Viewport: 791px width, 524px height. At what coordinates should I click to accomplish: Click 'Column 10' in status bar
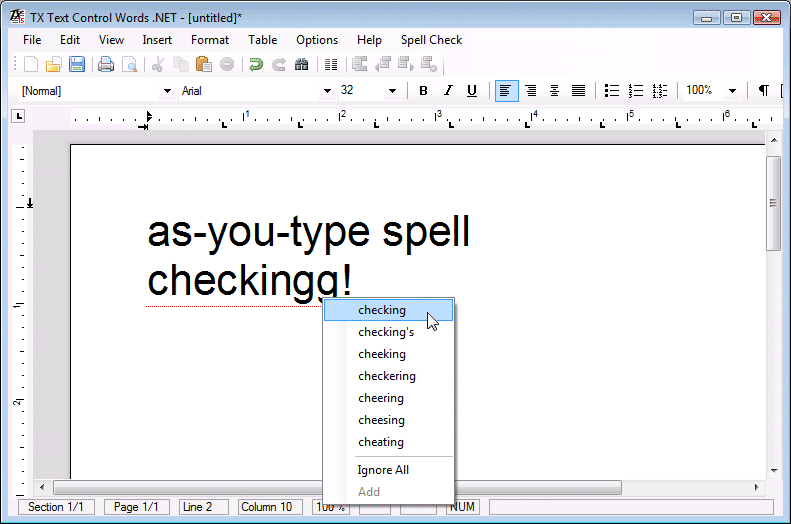[x=270, y=507]
